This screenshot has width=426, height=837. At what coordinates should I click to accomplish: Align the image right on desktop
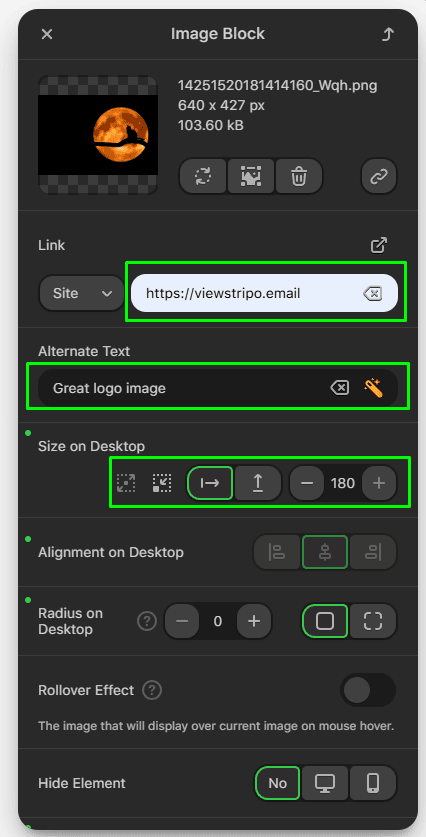tap(373, 552)
